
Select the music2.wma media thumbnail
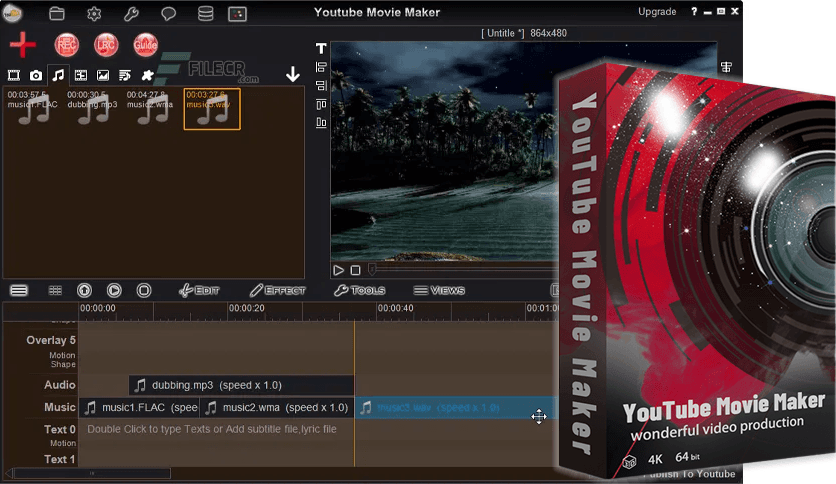(x=151, y=108)
